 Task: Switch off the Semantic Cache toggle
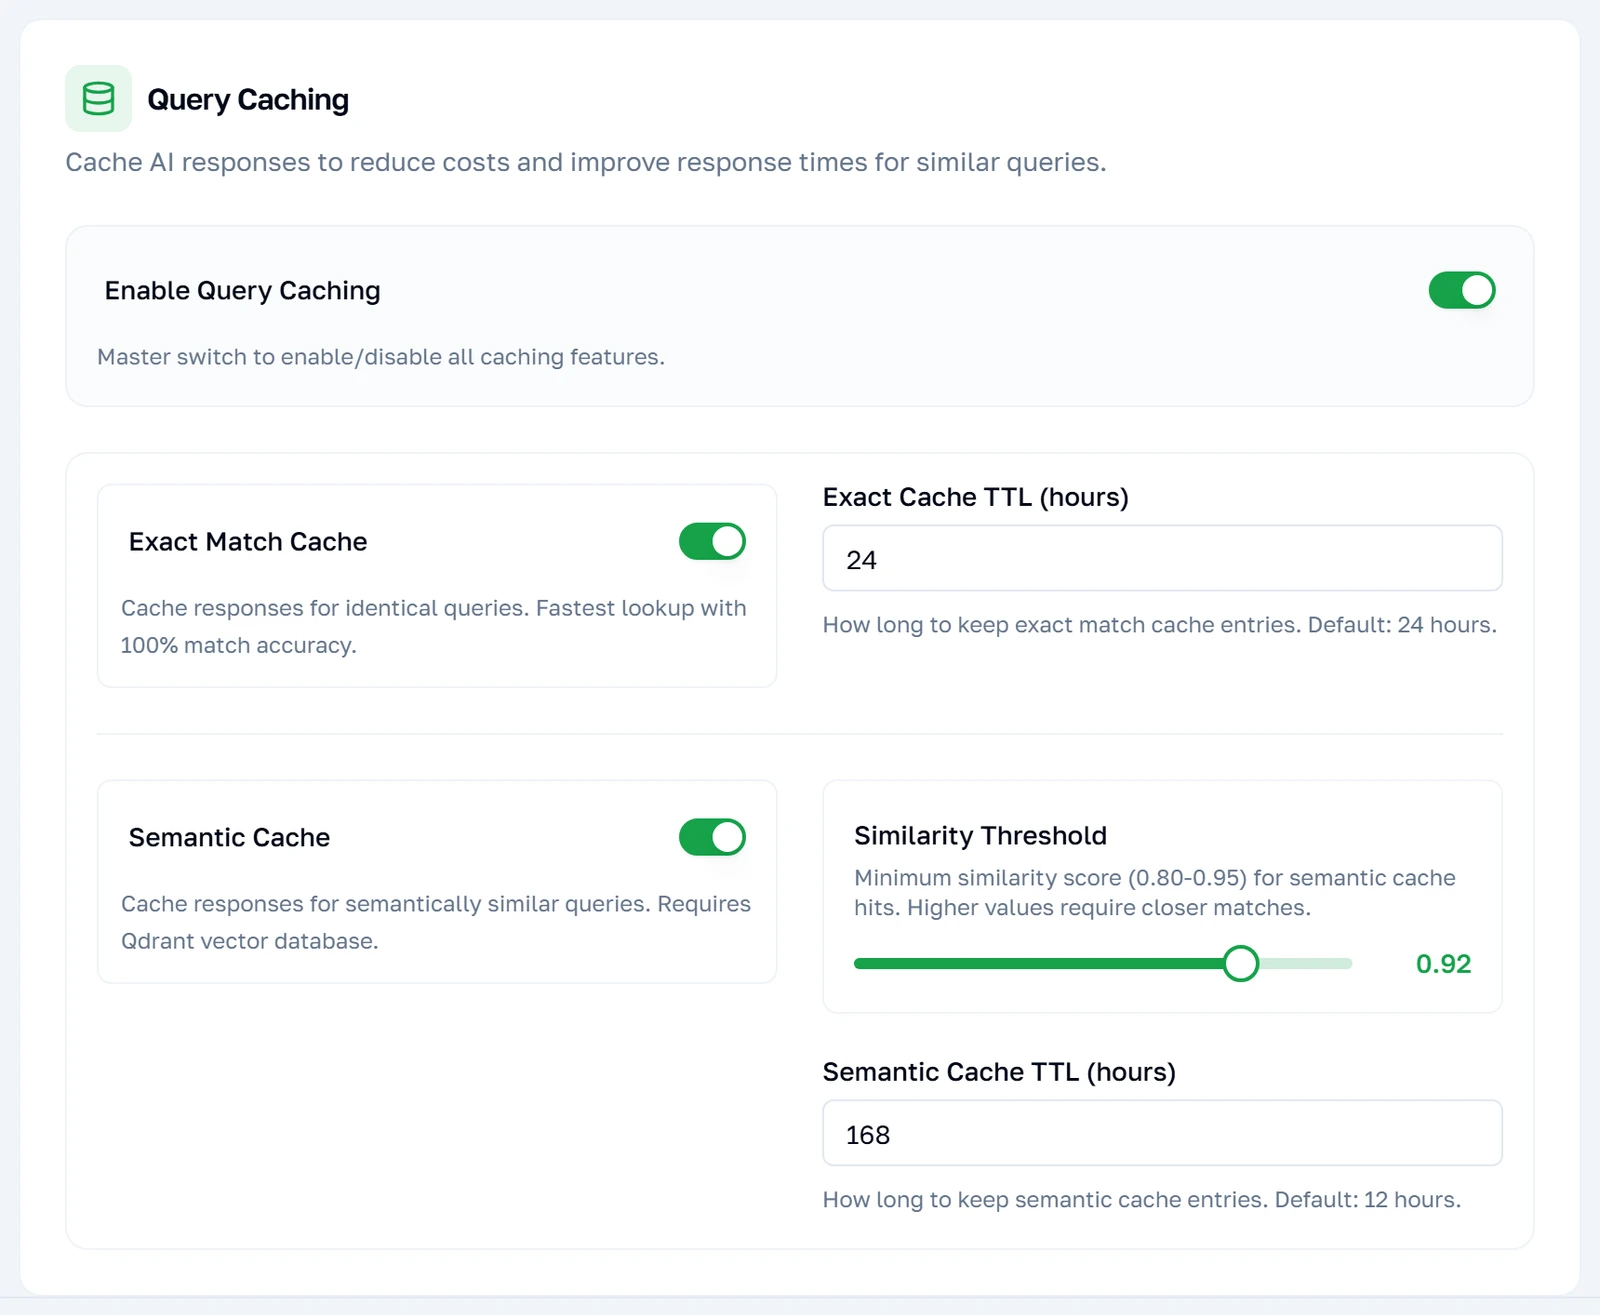[712, 837]
